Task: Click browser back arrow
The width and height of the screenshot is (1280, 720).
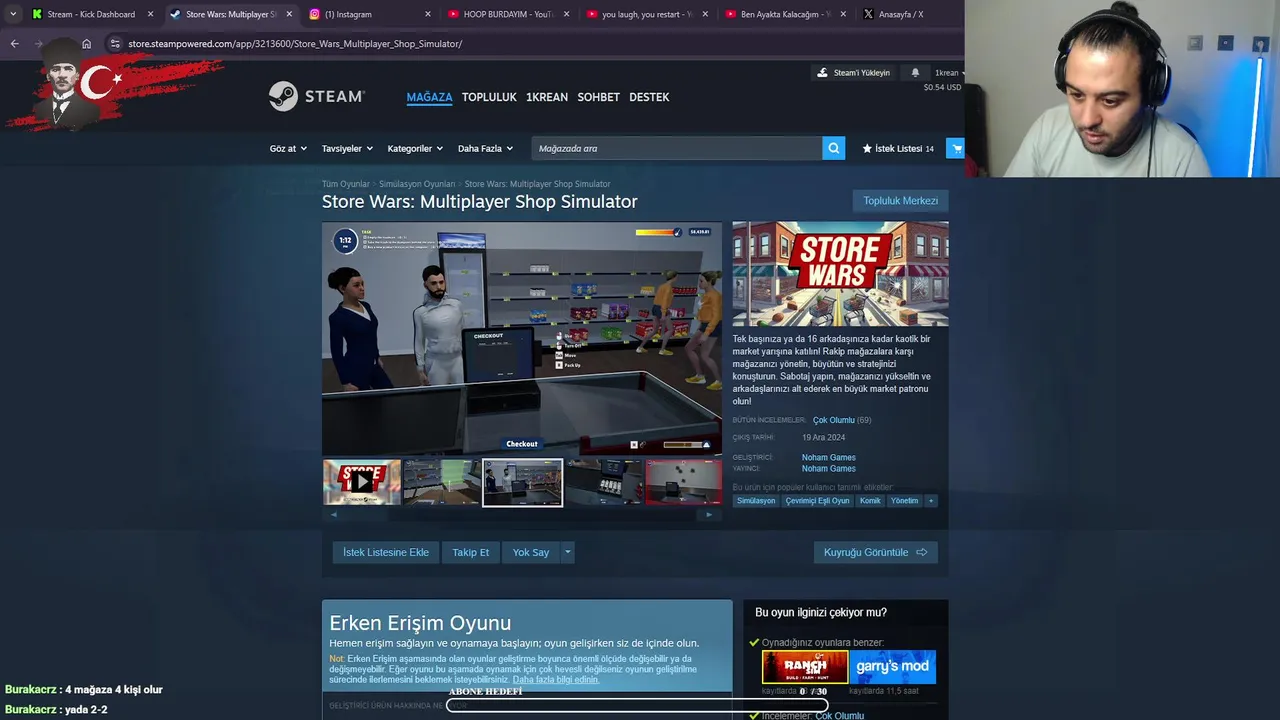Action: [x=14, y=44]
